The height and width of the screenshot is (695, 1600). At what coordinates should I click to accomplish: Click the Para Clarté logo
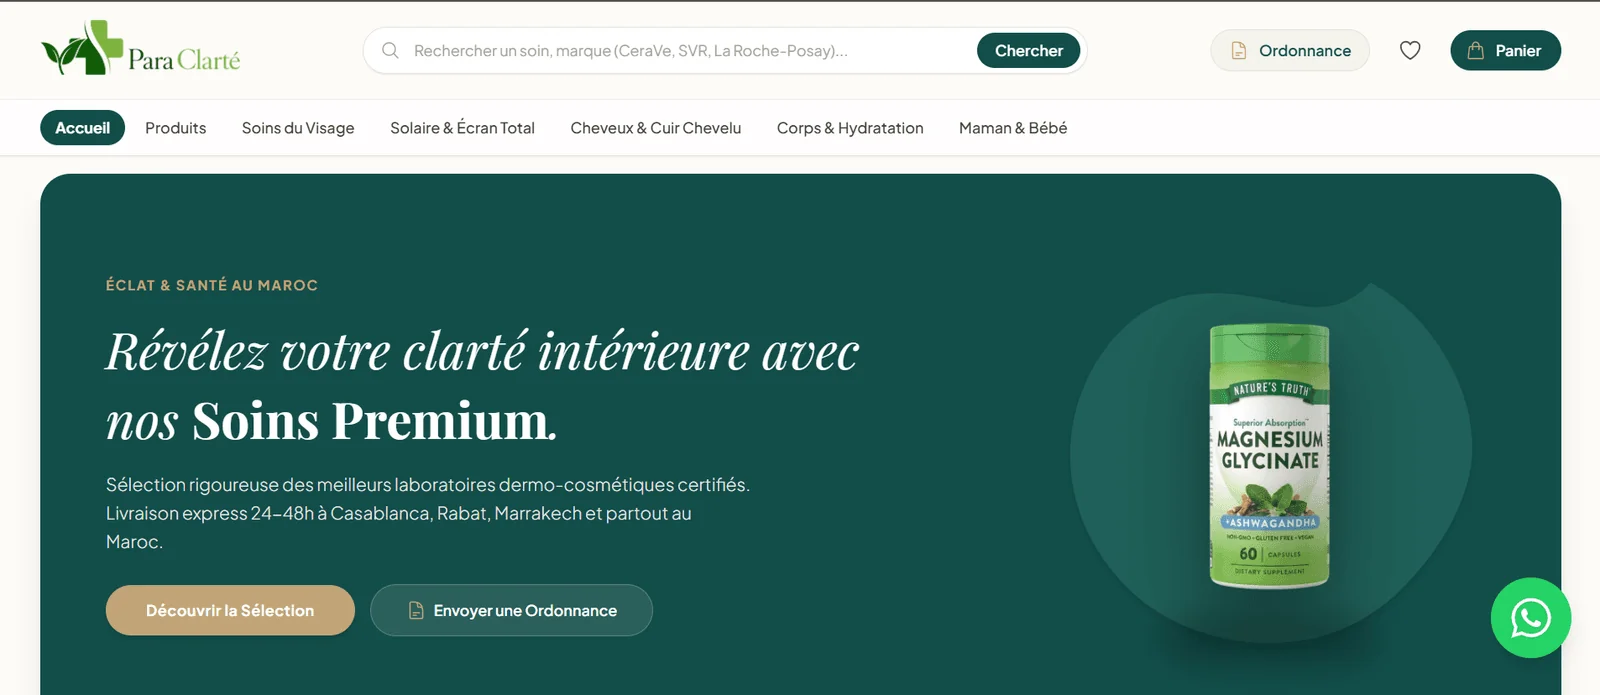[x=141, y=49]
